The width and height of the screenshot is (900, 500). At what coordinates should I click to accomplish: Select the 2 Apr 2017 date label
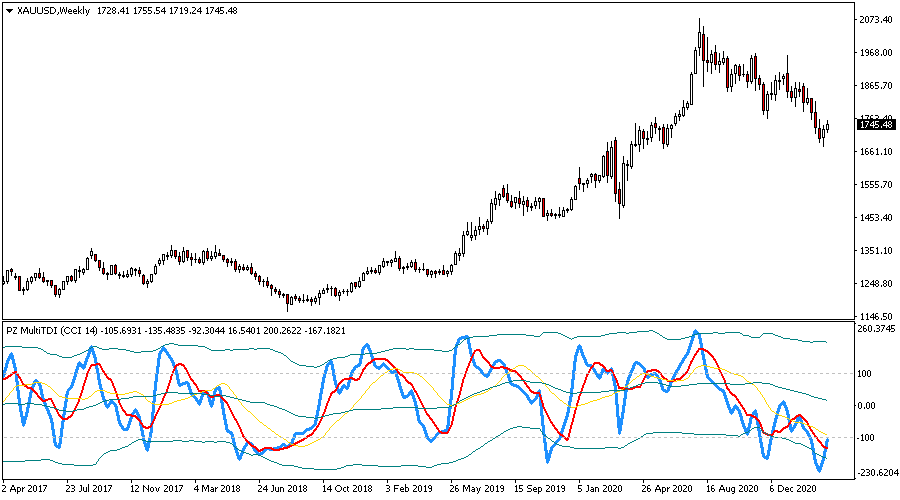(23, 490)
